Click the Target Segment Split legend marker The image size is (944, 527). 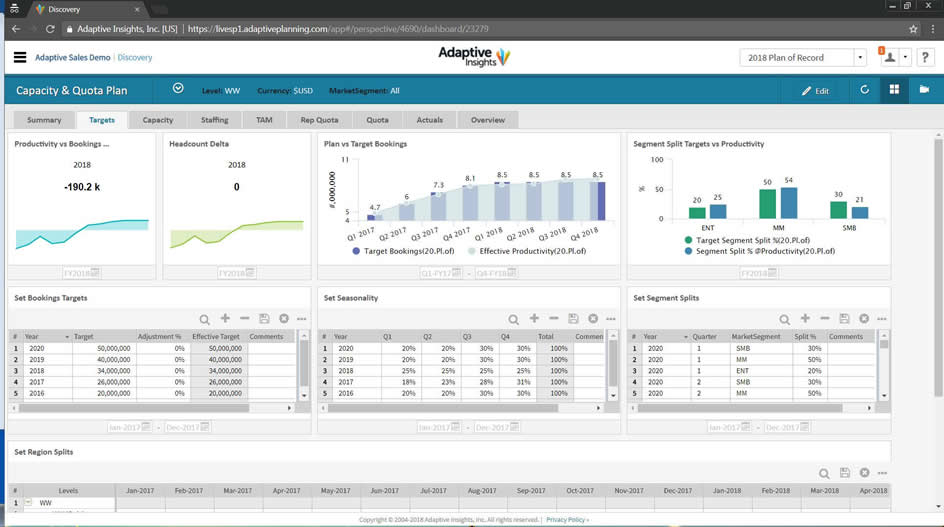pos(688,240)
